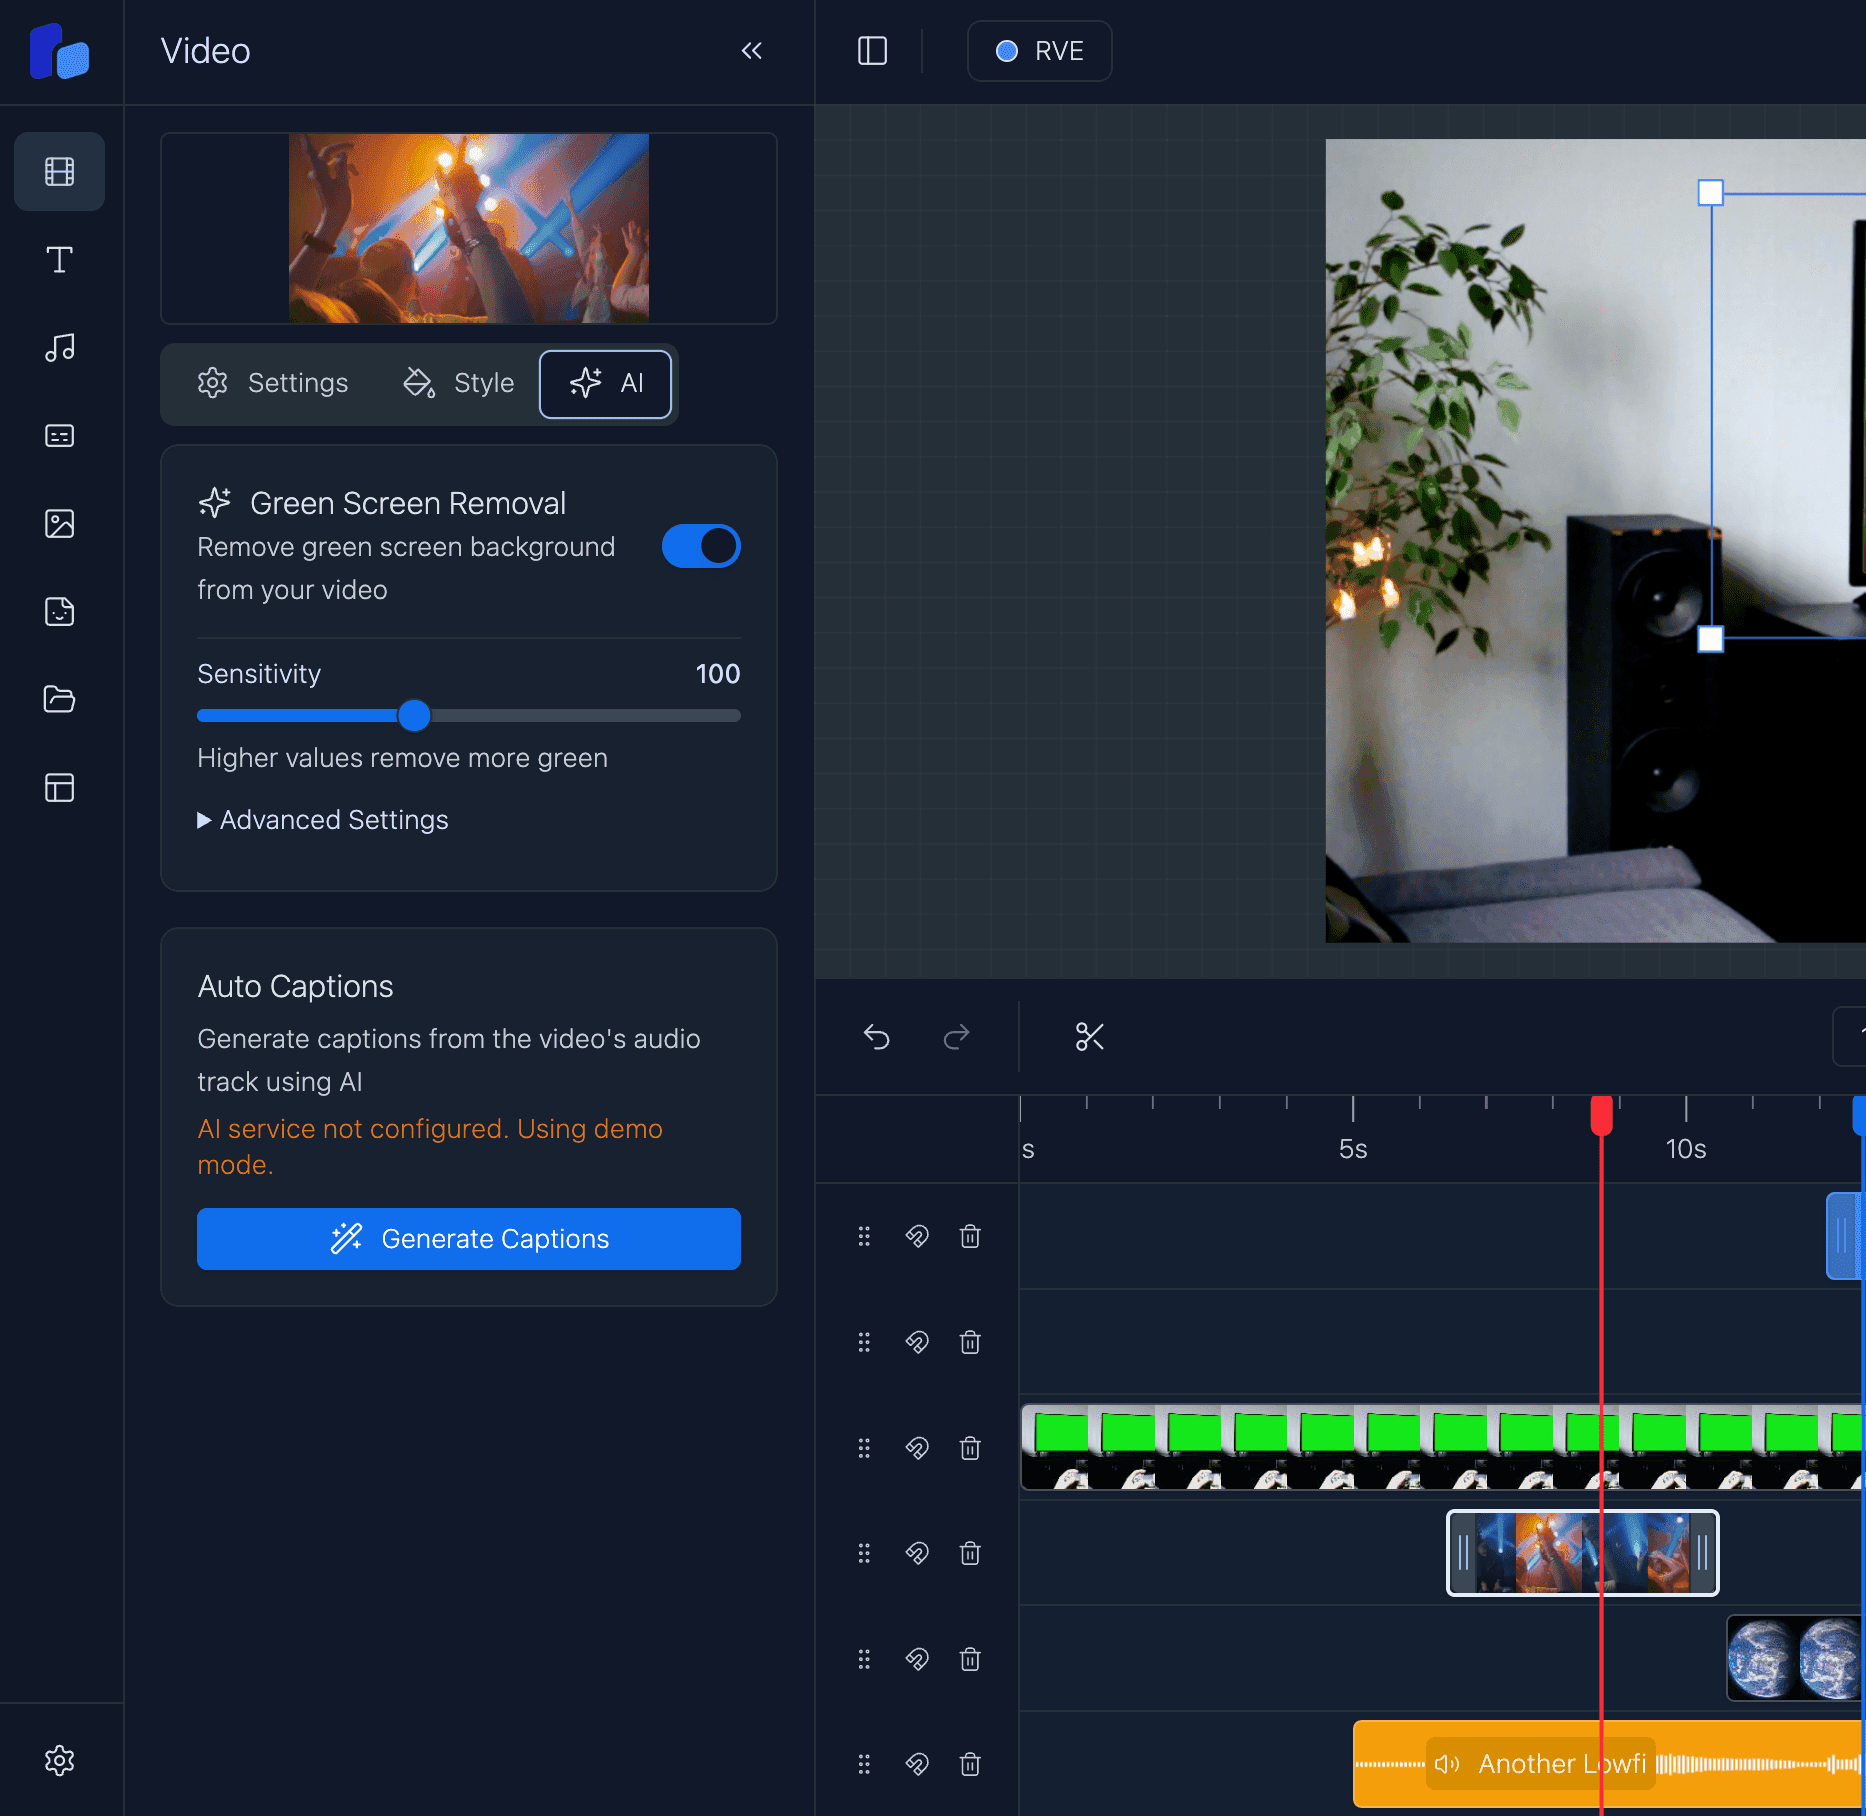Delete the green screen track
The image size is (1866, 1816).
pyautogui.click(x=970, y=1448)
